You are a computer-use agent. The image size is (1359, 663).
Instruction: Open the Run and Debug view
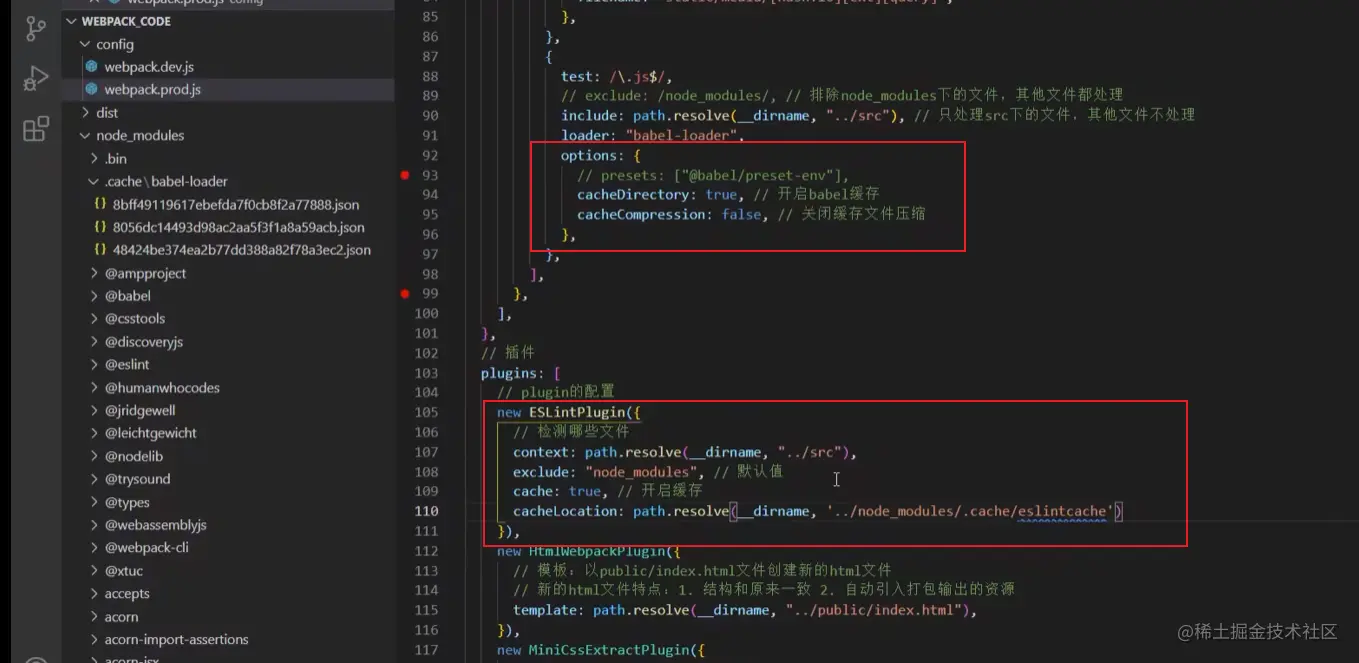pyautogui.click(x=36, y=79)
